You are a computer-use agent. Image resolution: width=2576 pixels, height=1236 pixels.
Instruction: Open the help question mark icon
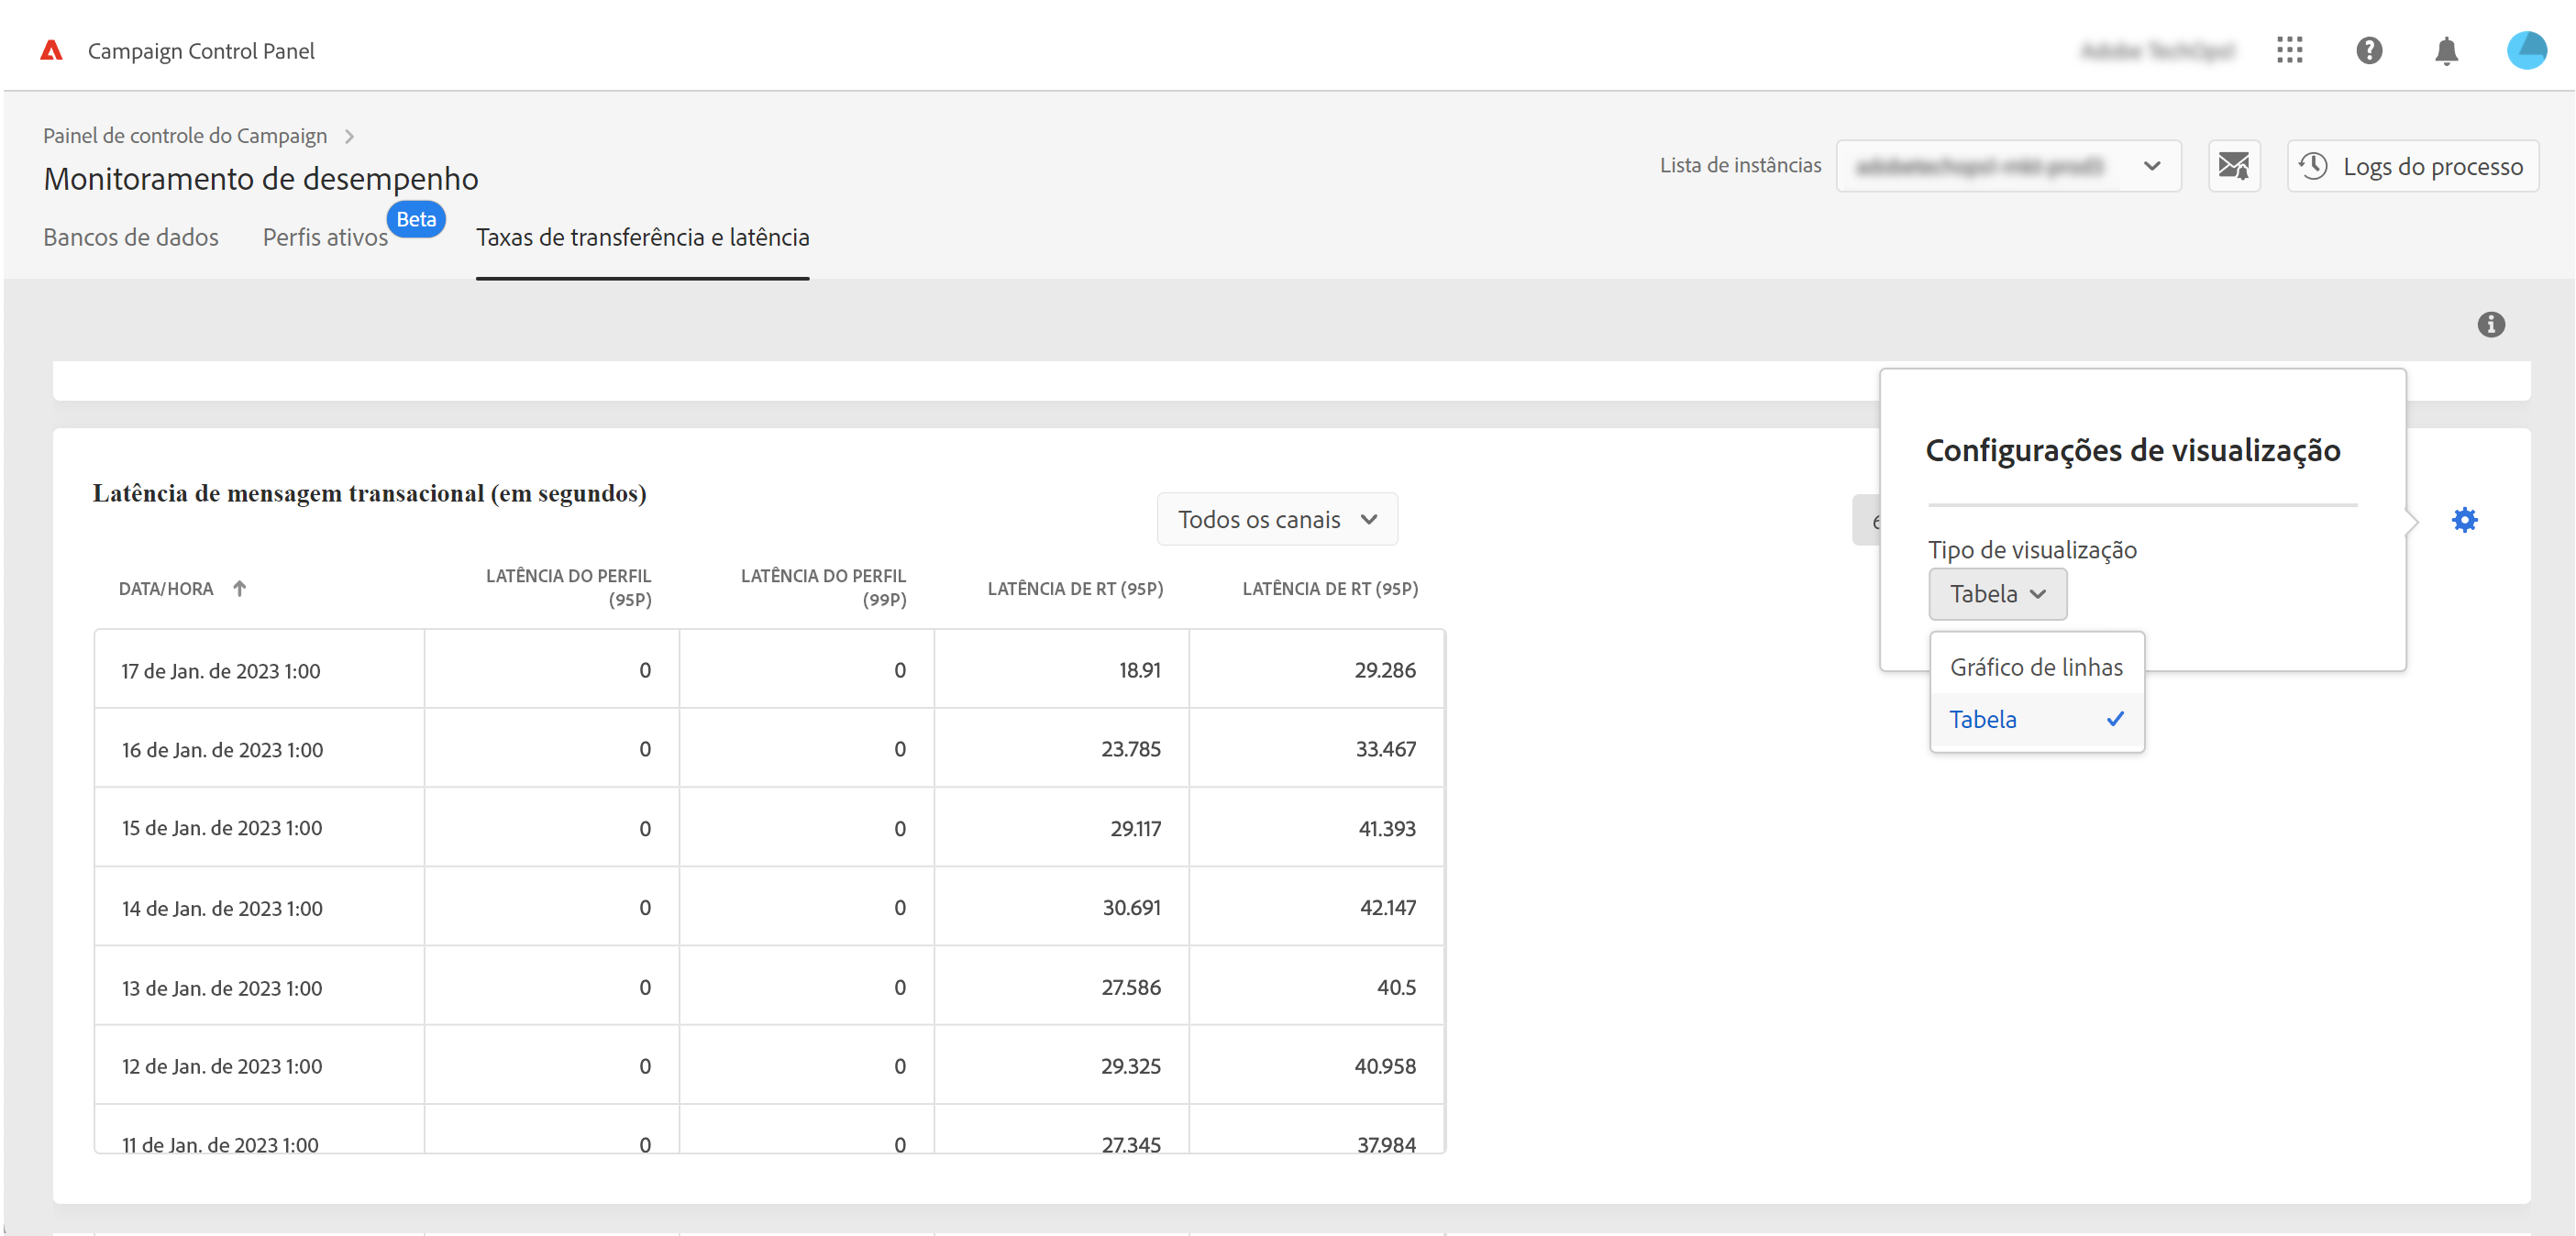tap(2368, 50)
